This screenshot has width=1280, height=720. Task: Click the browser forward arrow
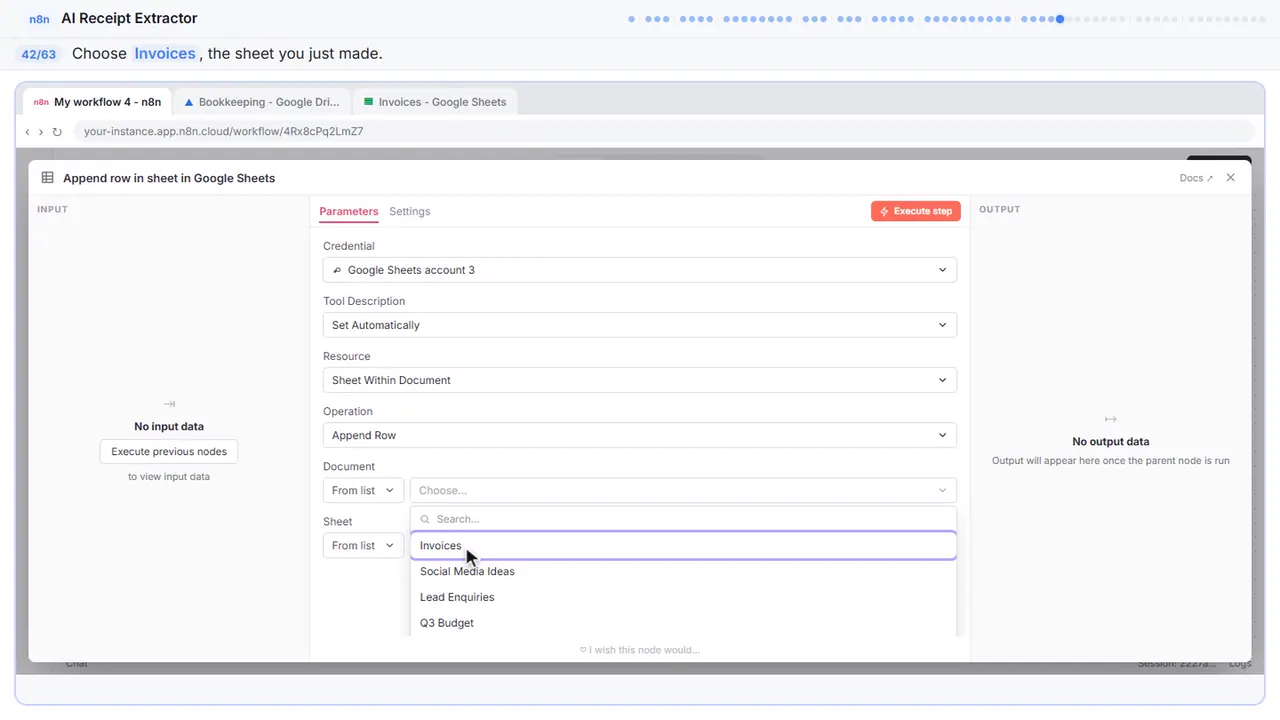41,131
